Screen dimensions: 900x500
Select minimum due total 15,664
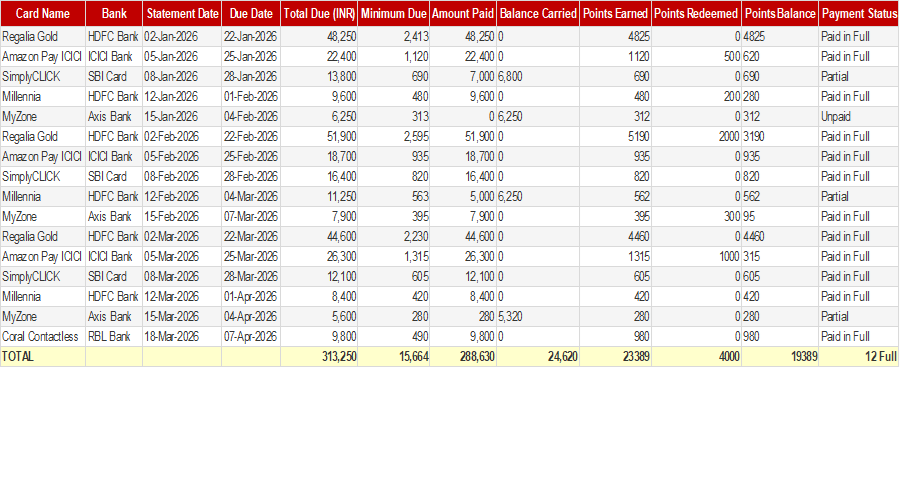394,356
